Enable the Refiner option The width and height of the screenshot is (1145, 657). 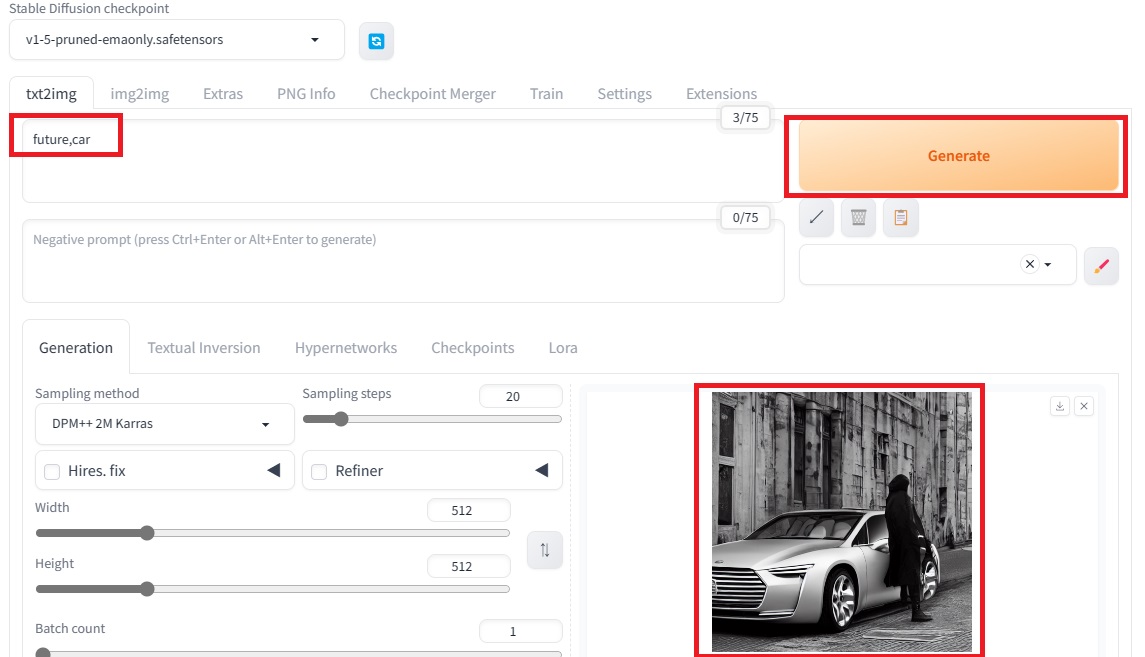(319, 470)
